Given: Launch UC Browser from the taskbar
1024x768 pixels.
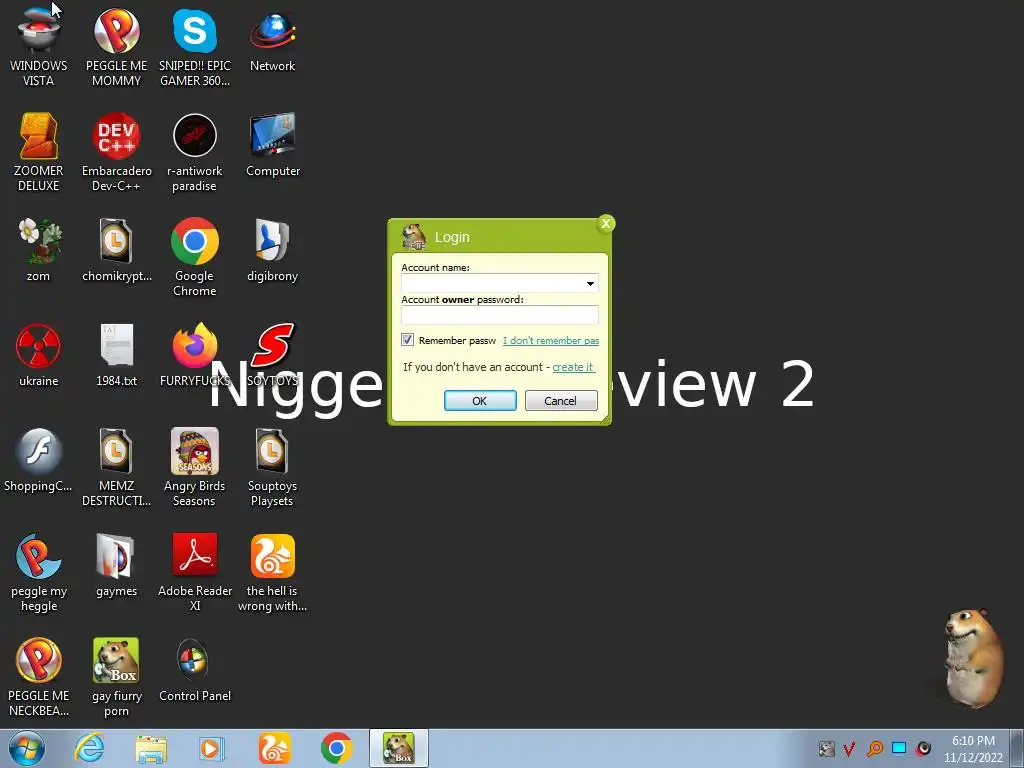Looking at the screenshot, I should point(274,749).
